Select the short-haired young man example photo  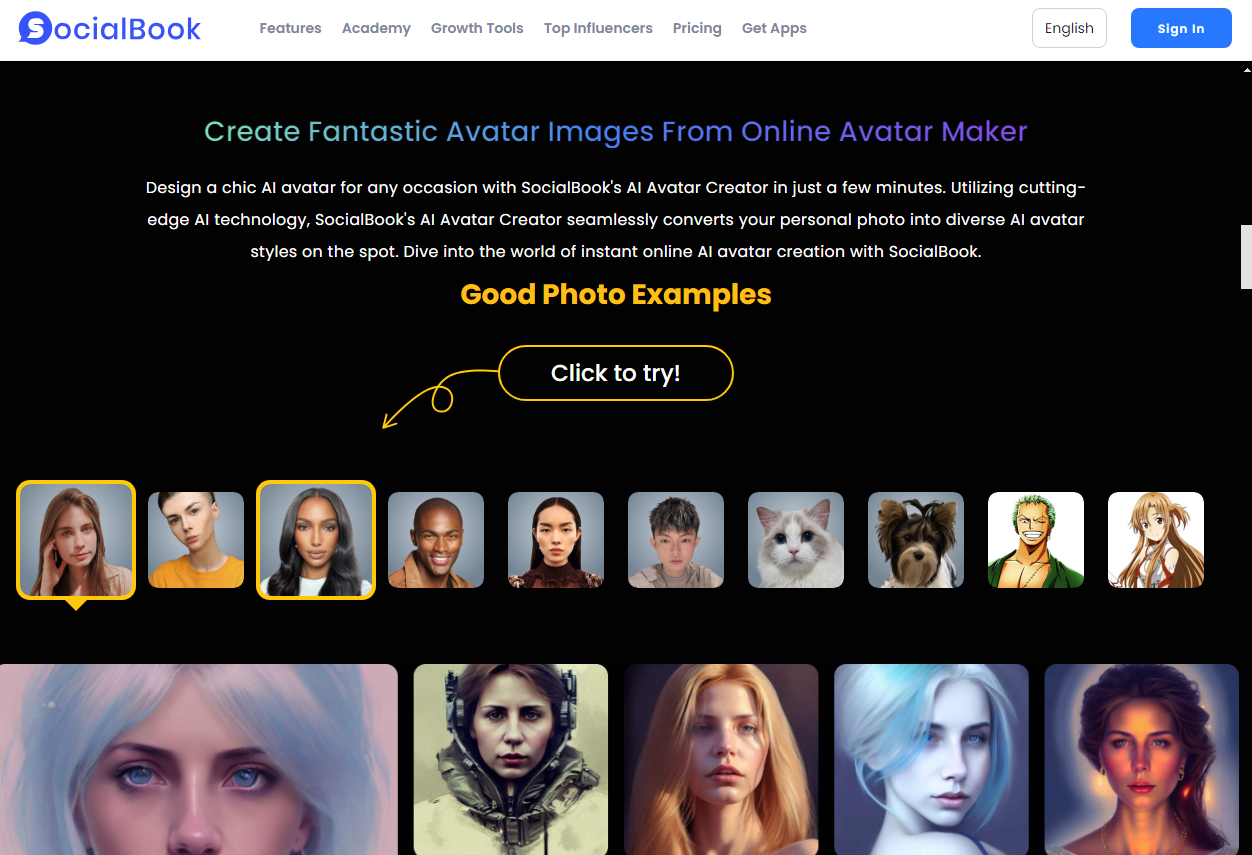[676, 540]
